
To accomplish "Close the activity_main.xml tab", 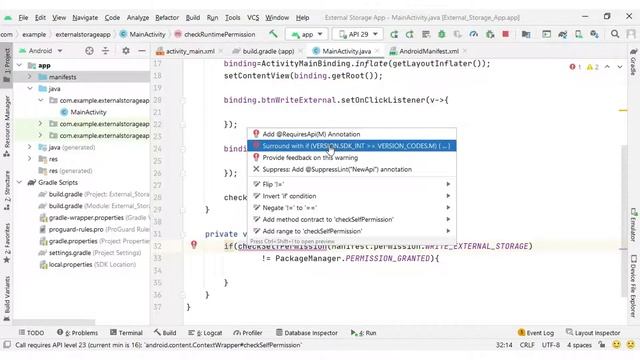I will coord(221,51).
